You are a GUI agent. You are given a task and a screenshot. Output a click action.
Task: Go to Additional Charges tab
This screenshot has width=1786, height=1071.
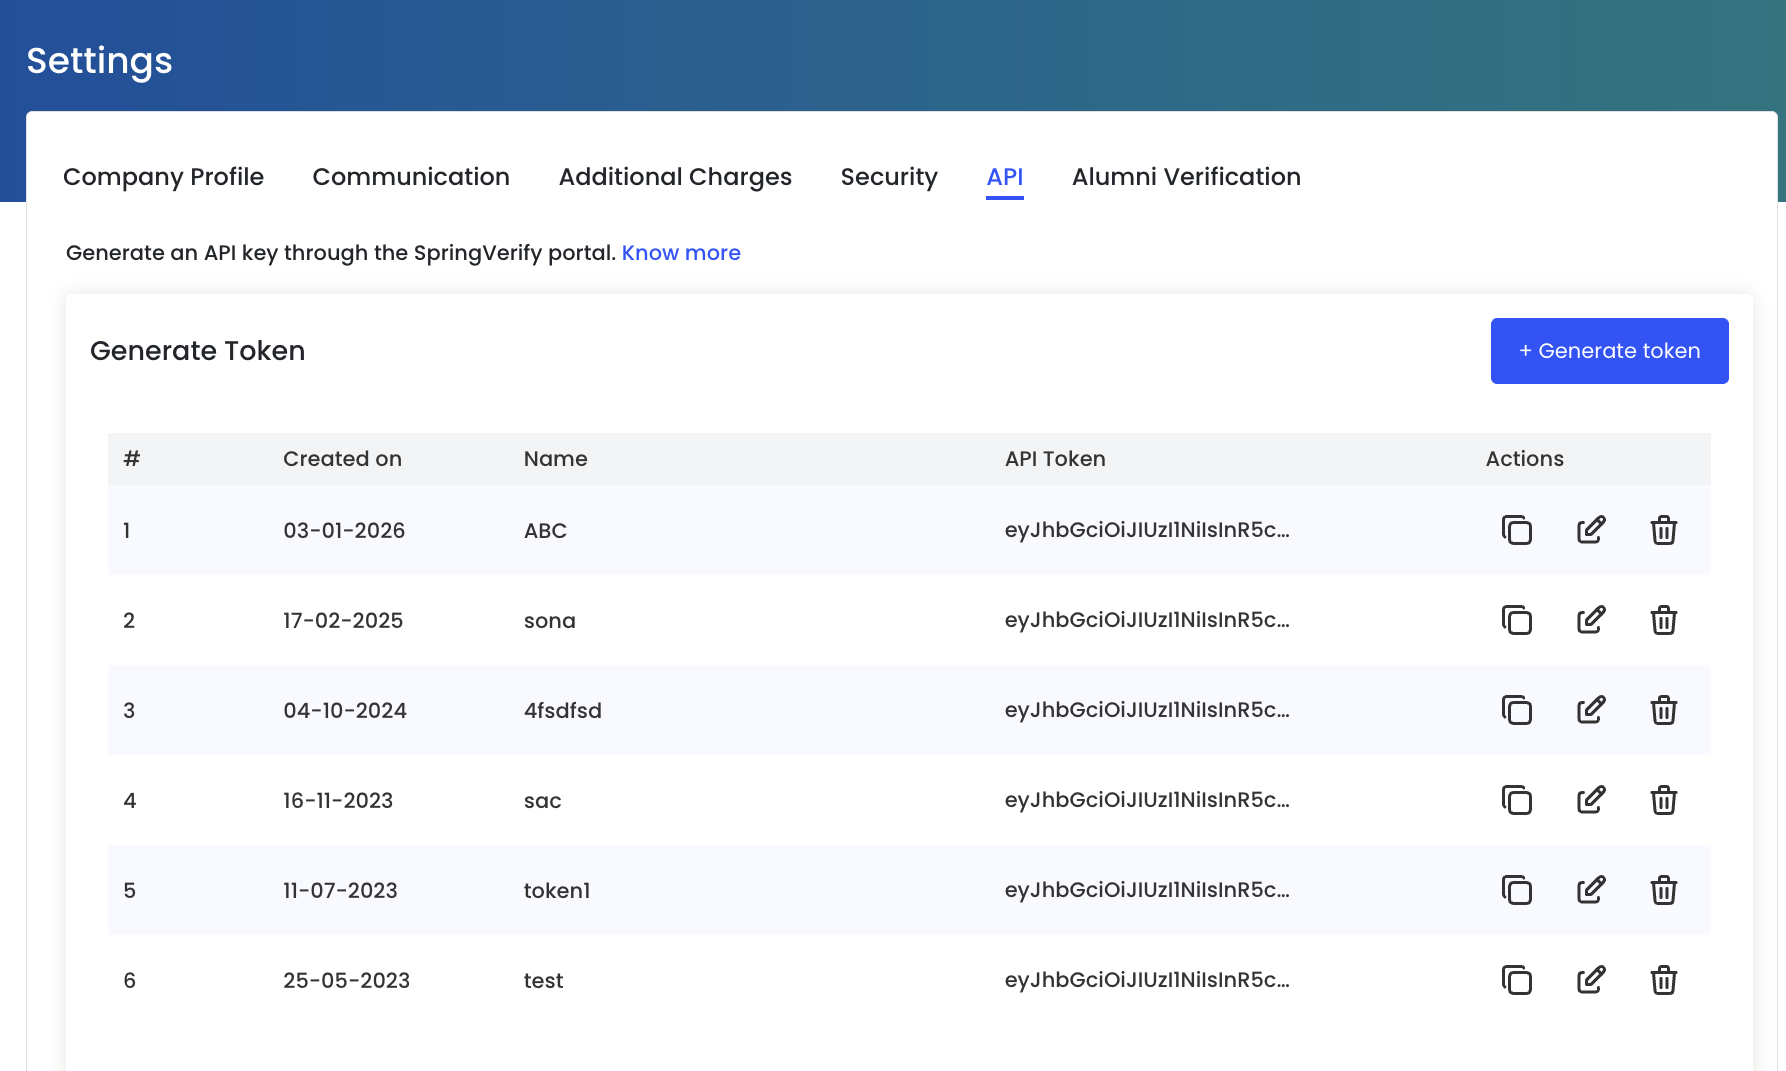click(675, 177)
